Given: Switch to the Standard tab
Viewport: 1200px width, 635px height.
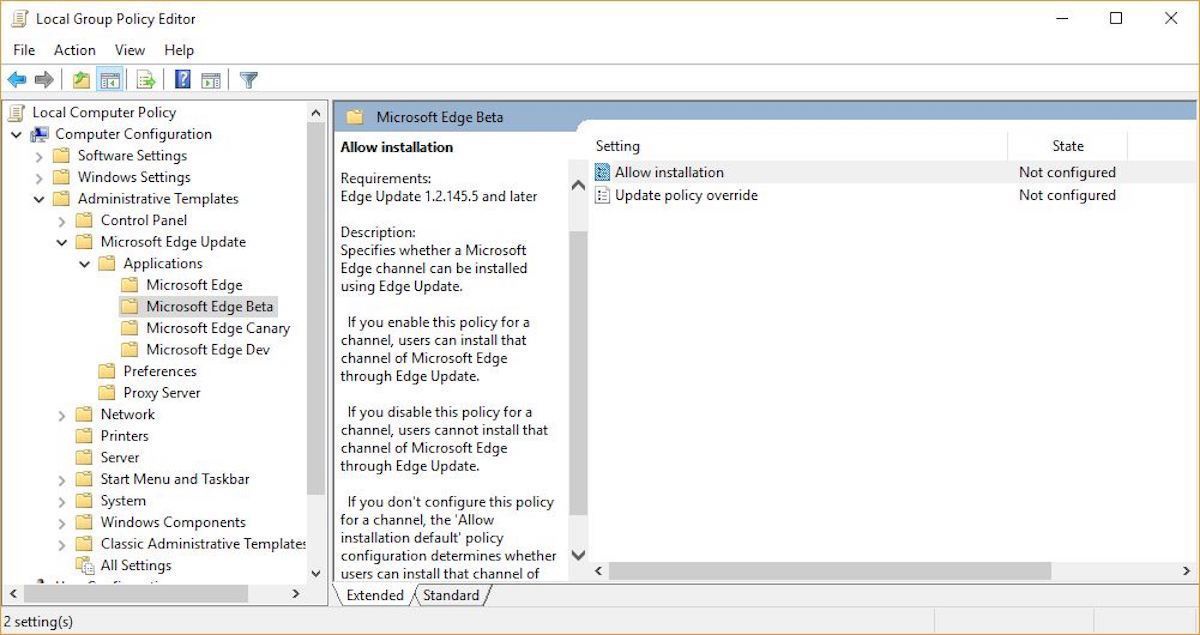Looking at the screenshot, I should coord(450,595).
